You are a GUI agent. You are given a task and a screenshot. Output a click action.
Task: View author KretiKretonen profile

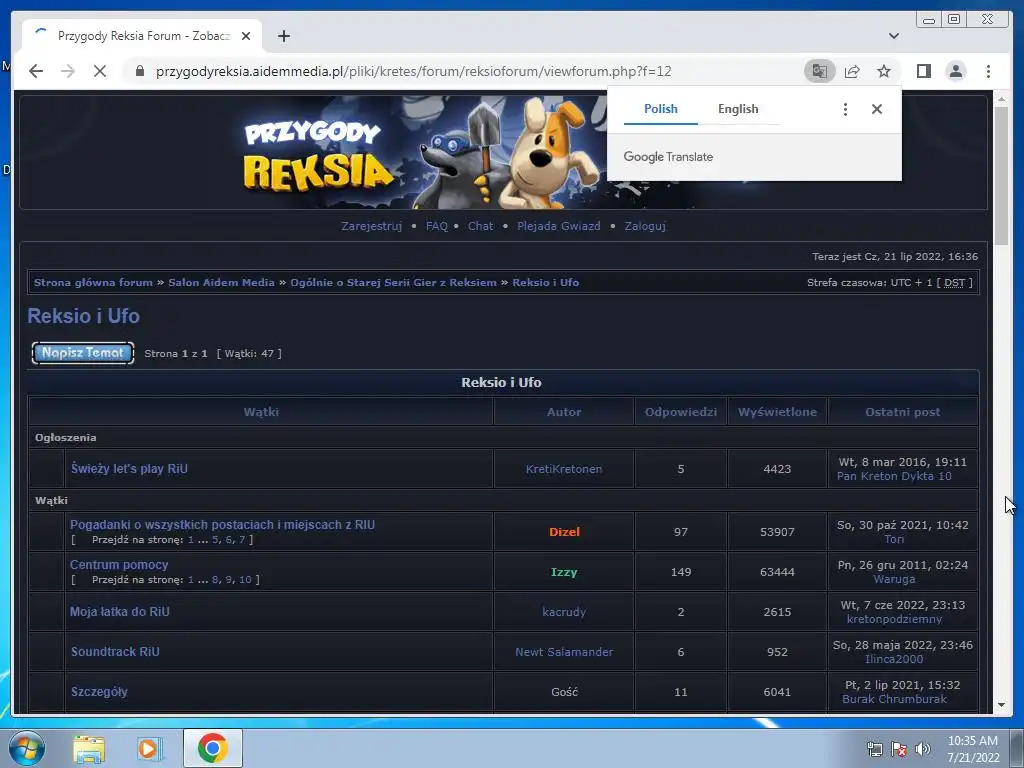click(564, 469)
